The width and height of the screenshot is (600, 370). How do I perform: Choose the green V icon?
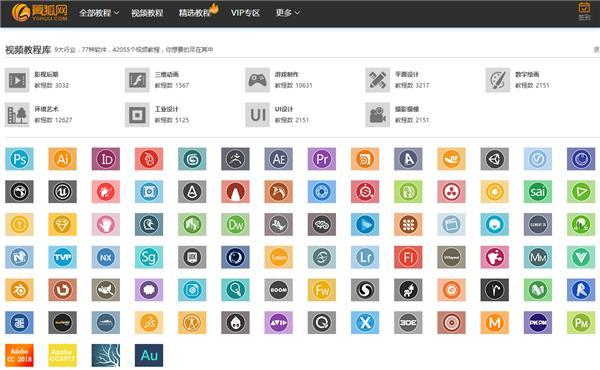point(581,257)
